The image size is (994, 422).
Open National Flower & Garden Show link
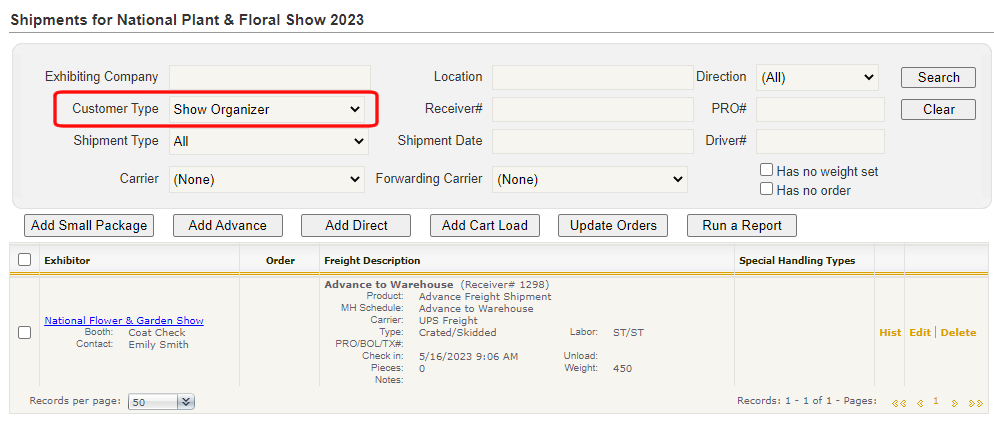pyautogui.click(x=124, y=321)
